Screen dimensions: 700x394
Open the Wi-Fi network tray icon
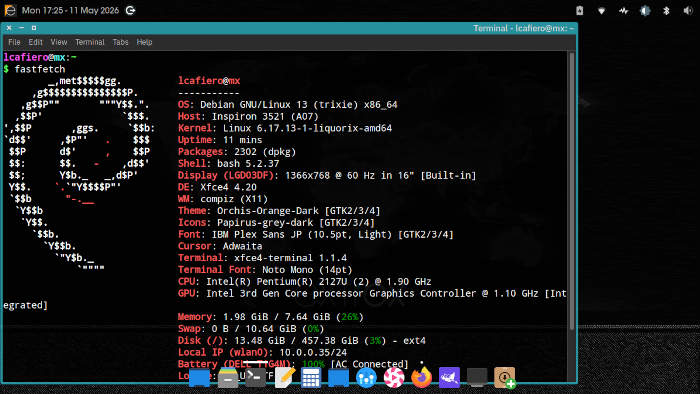tap(601, 10)
